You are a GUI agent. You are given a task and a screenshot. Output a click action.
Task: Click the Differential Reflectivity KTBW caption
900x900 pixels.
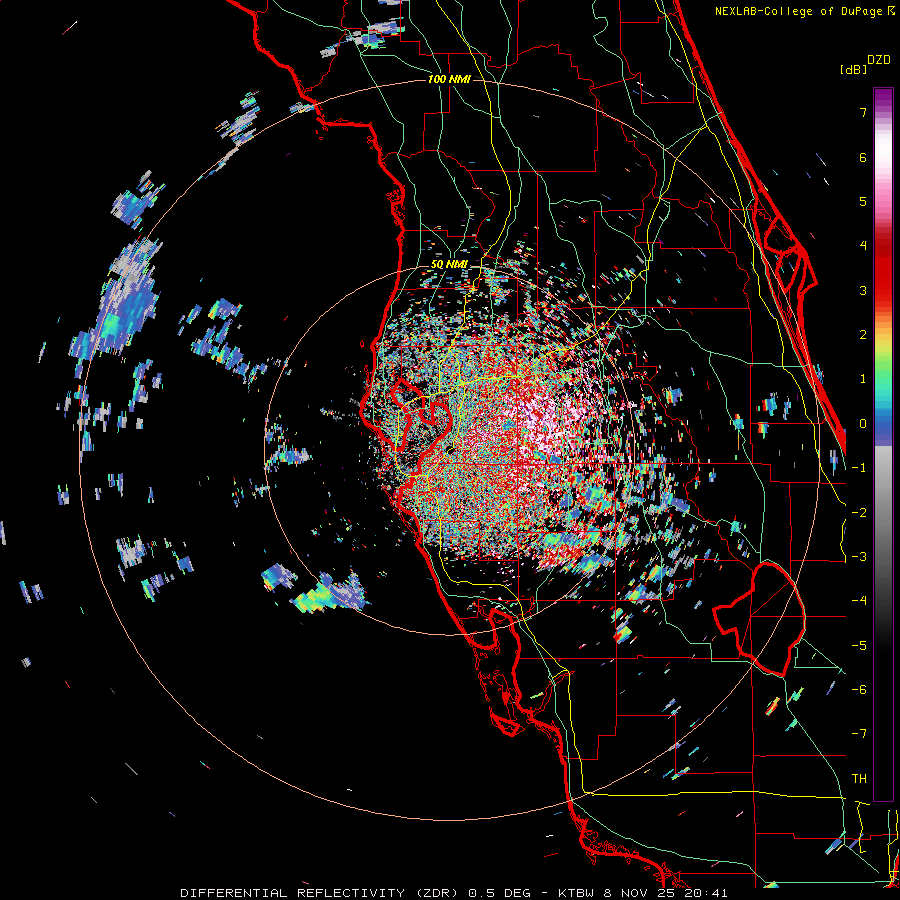(454, 893)
